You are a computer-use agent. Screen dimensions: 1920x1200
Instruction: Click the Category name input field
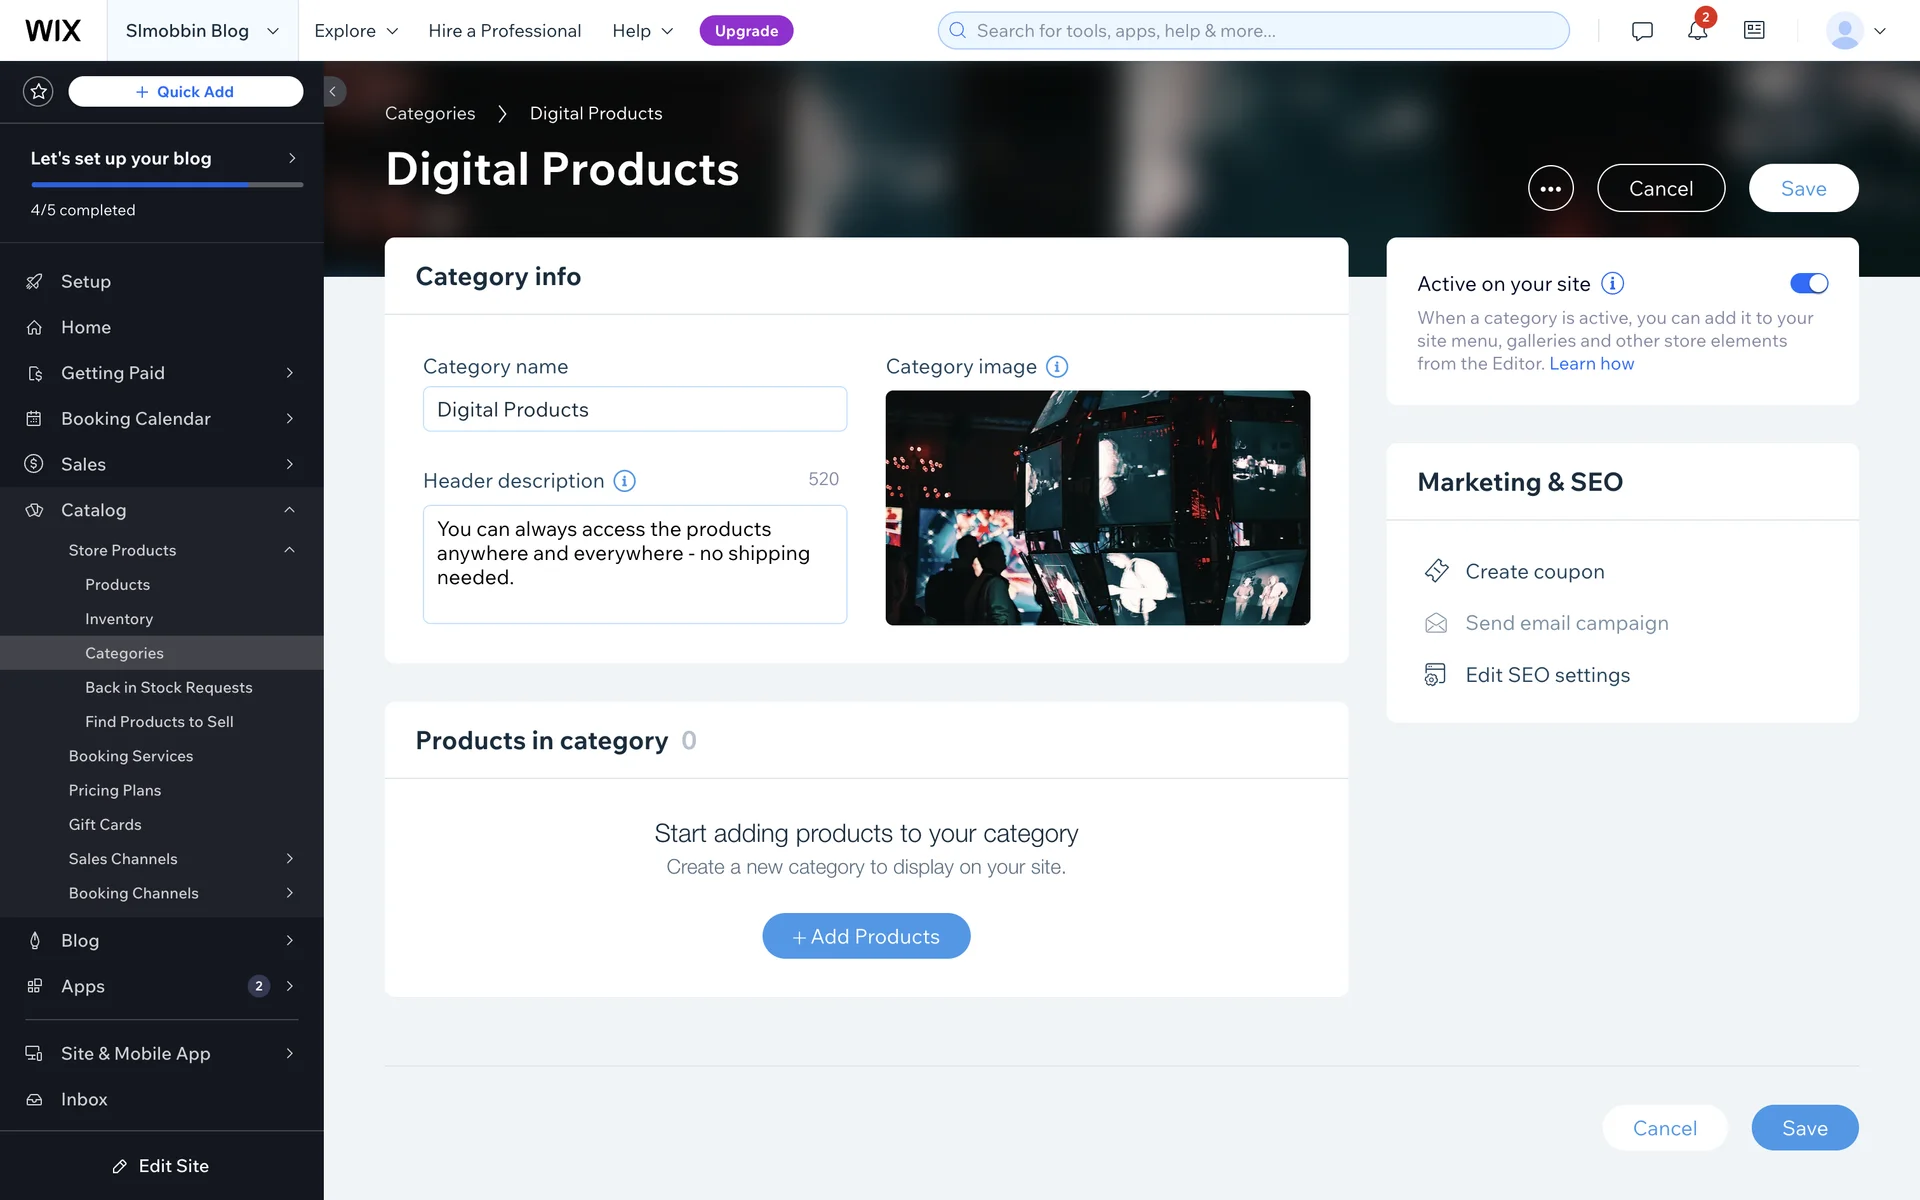(634, 410)
